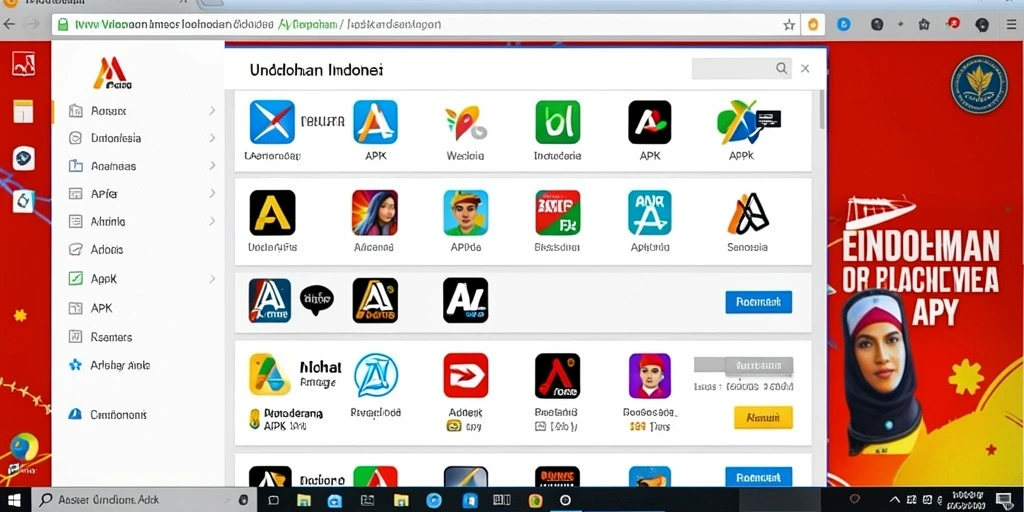
Task: Expand the Aoaindas sidebar chevron
Action: 212,166
